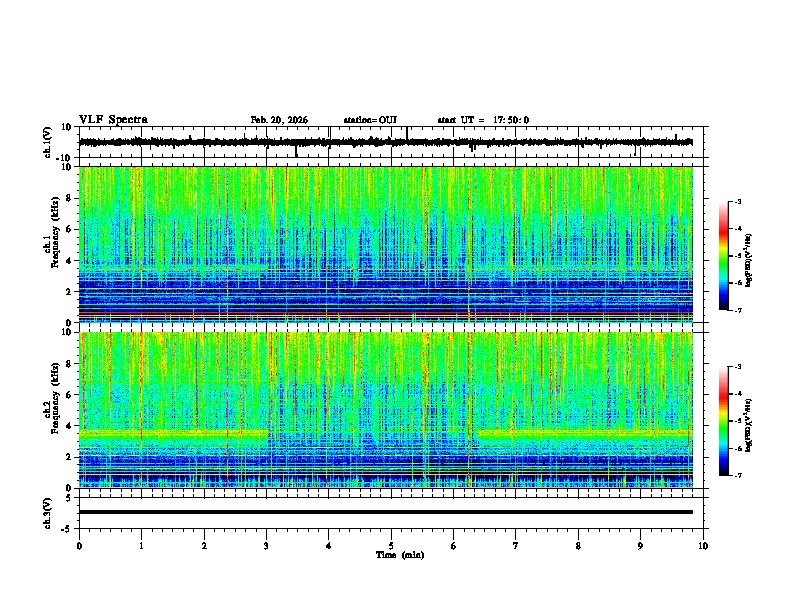Click the time axis tick label "7"
The image size is (792, 612).
(516, 546)
